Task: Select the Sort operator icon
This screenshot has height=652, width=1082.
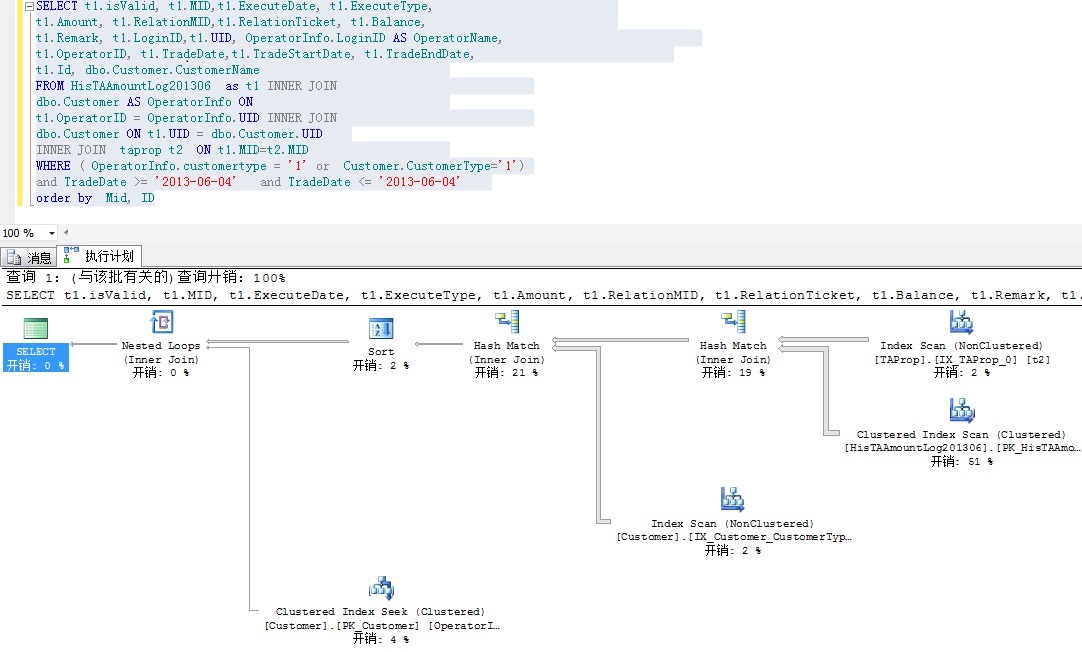Action: [x=381, y=328]
